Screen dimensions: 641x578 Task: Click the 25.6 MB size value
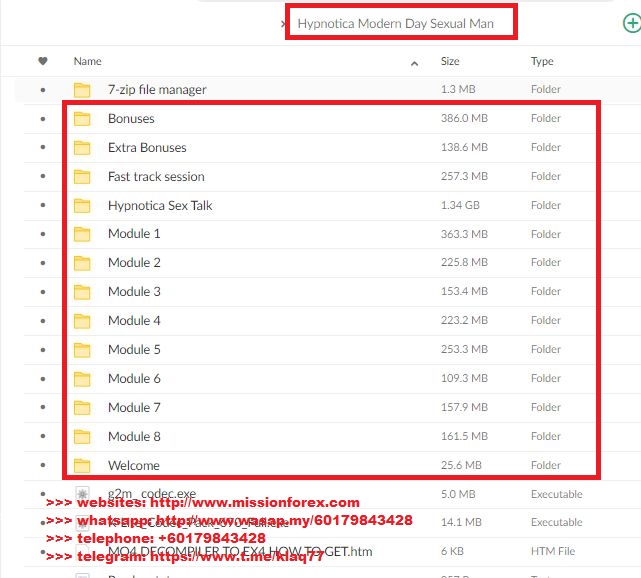tap(461, 465)
